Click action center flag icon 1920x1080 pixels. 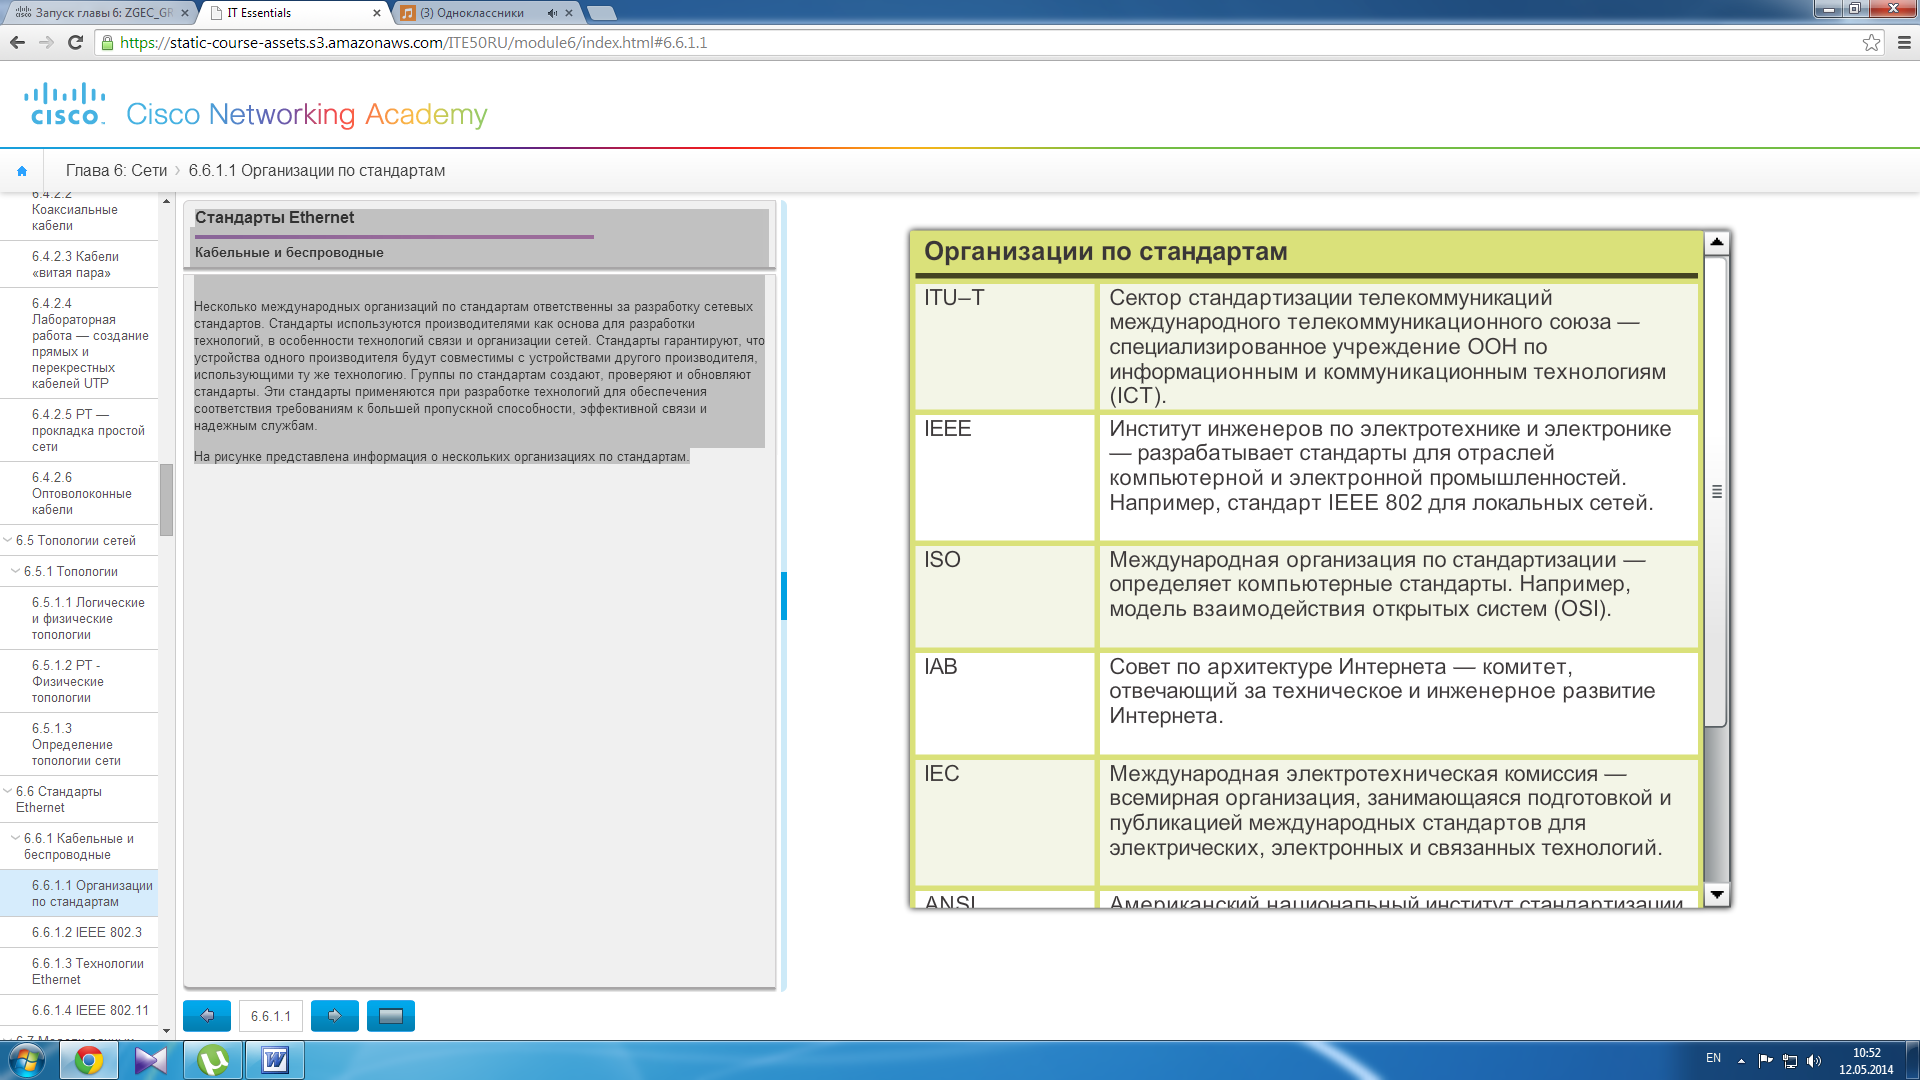click(x=1765, y=1061)
